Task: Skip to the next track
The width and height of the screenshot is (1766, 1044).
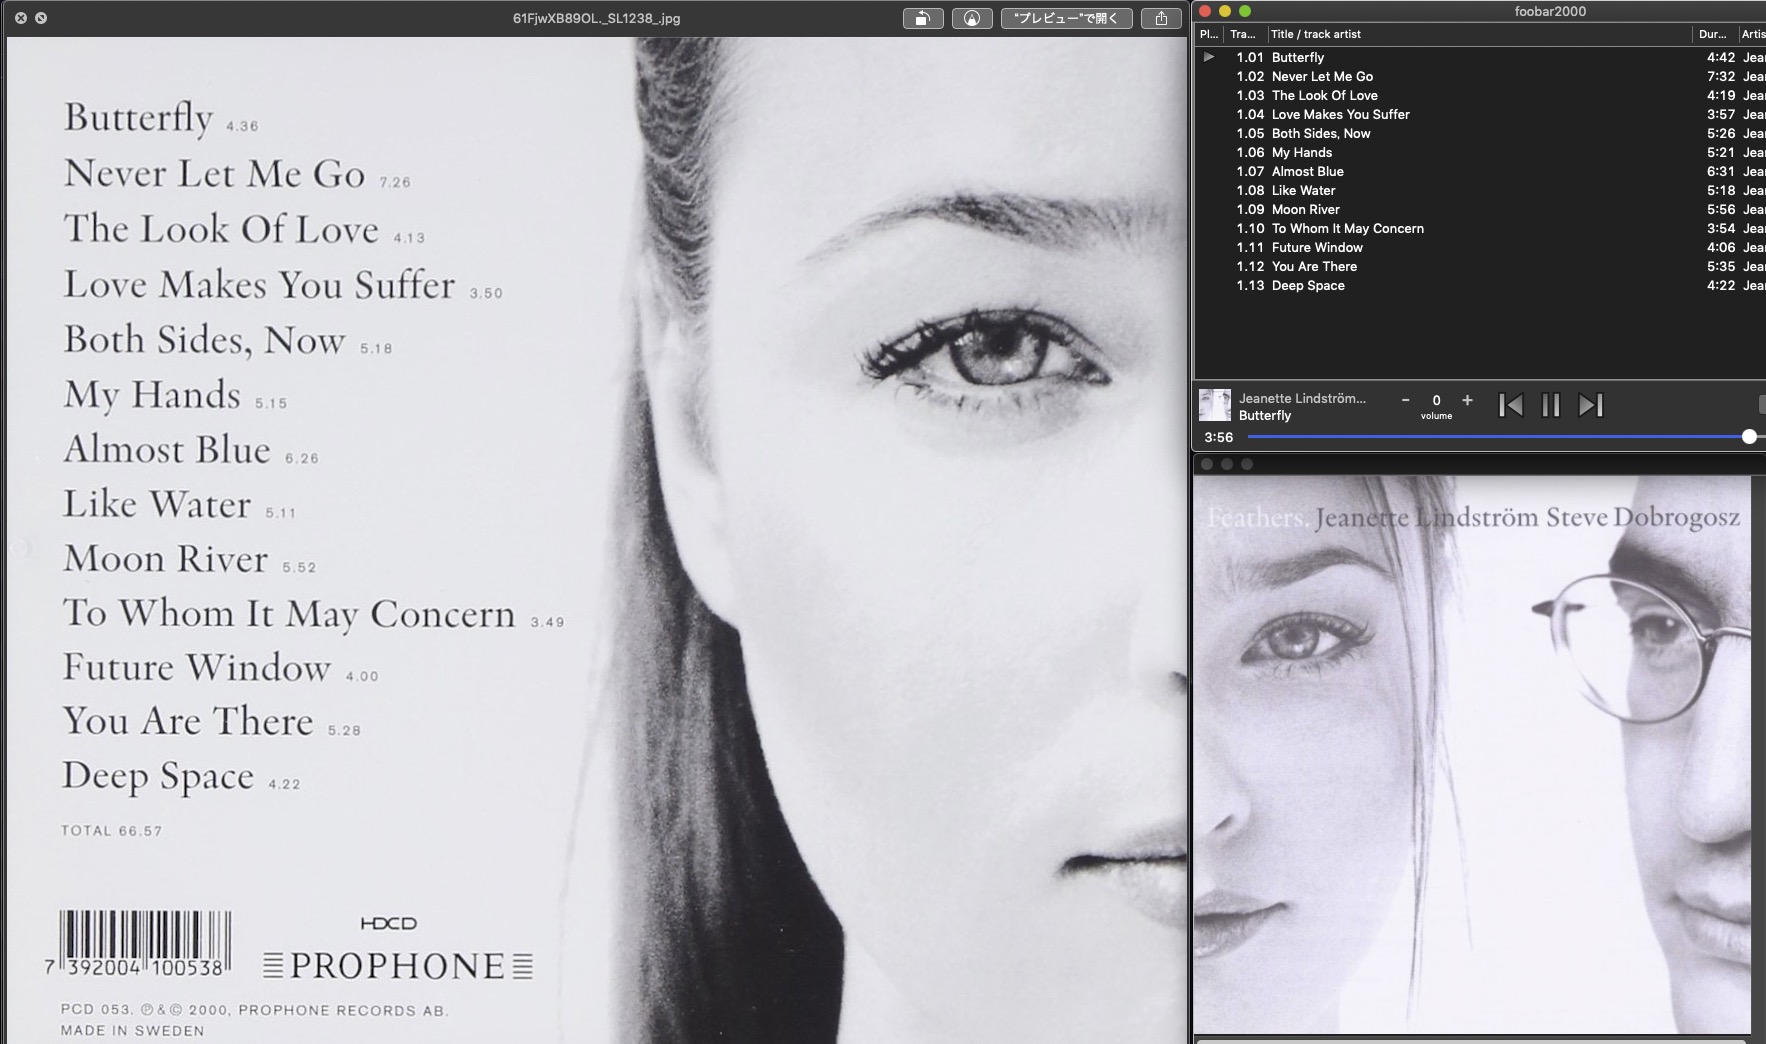Action: (x=1590, y=405)
